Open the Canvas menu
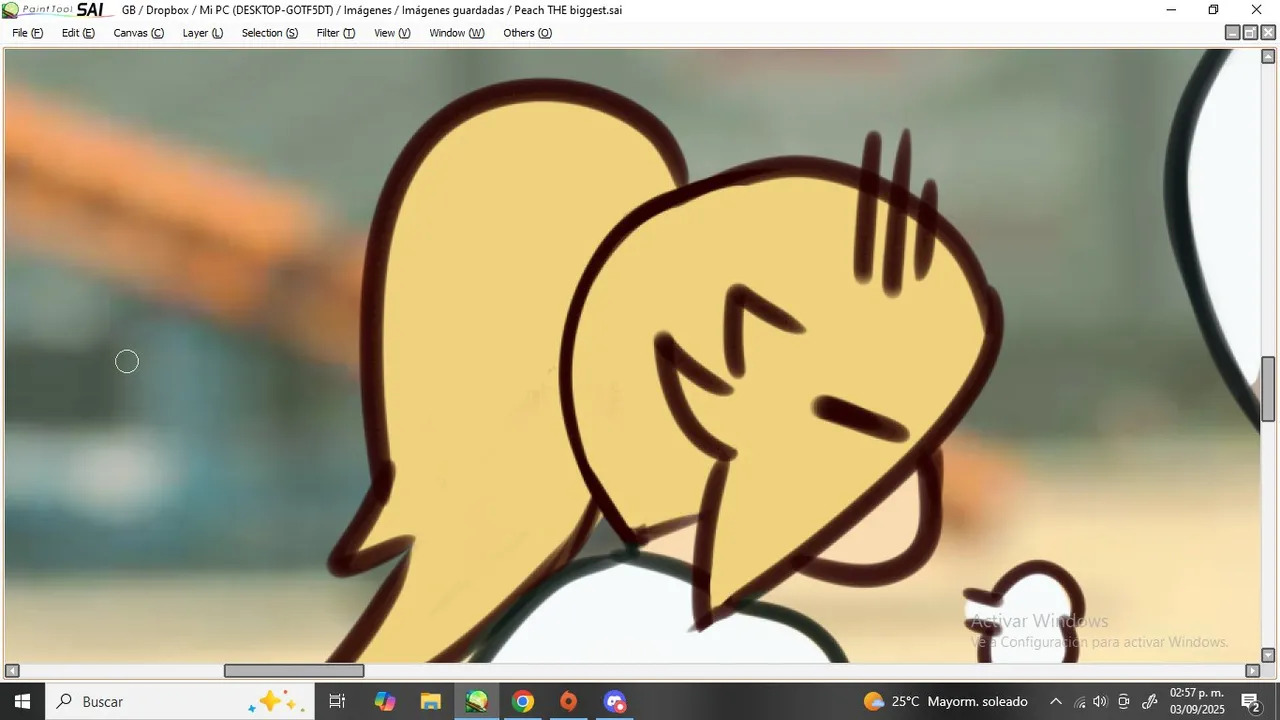Viewport: 1280px width, 720px height. pyautogui.click(x=138, y=33)
